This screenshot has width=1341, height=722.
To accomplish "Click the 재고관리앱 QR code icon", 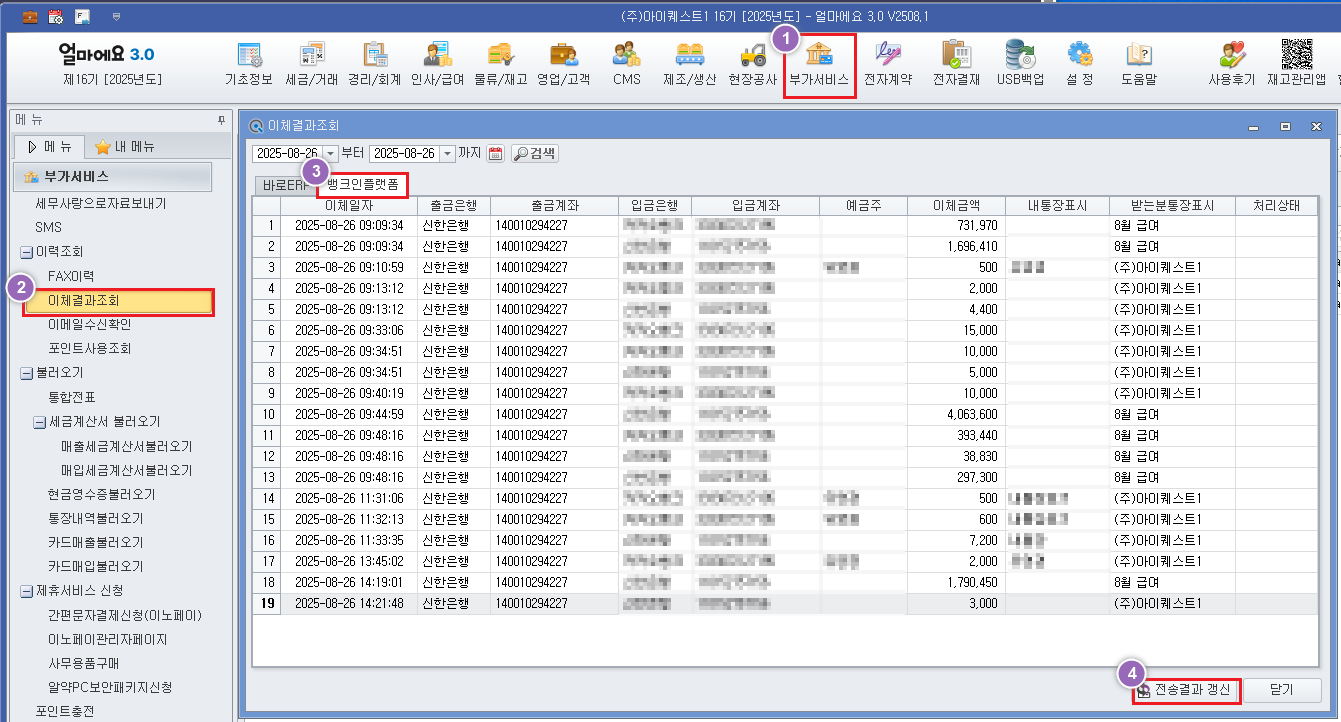I will 1296,62.
